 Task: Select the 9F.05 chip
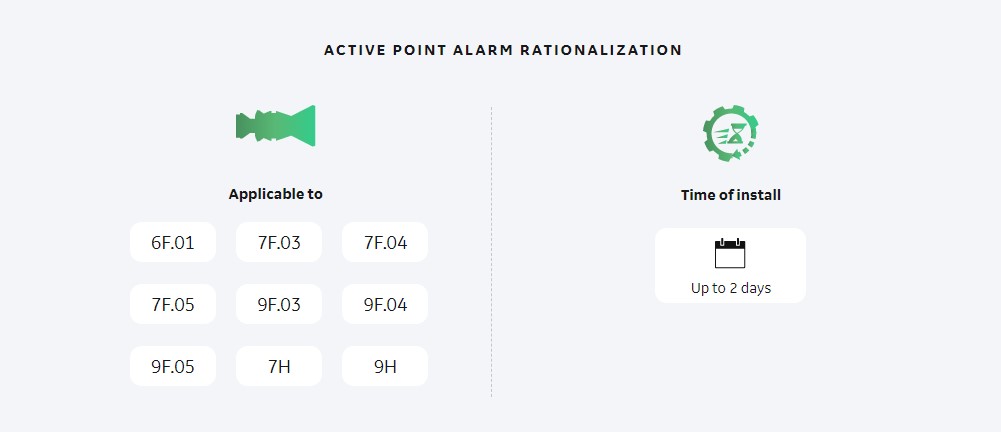pos(172,366)
